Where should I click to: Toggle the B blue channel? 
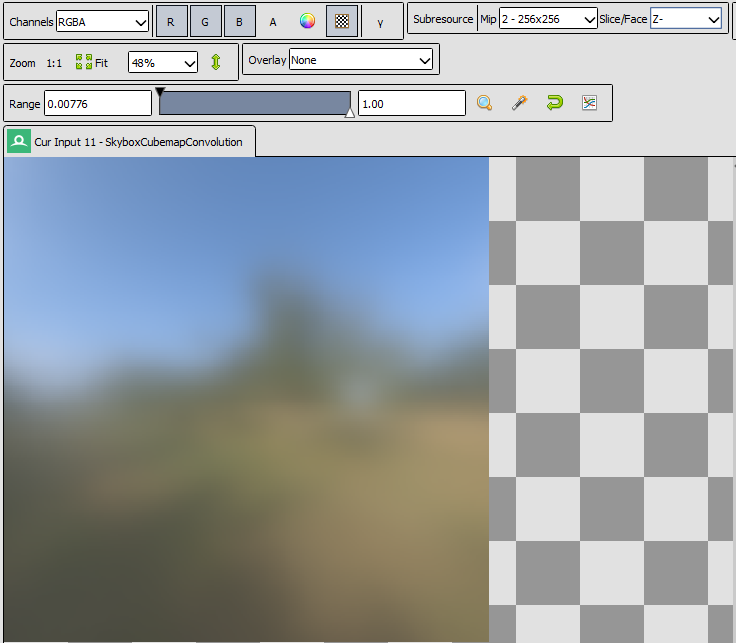pos(240,21)
